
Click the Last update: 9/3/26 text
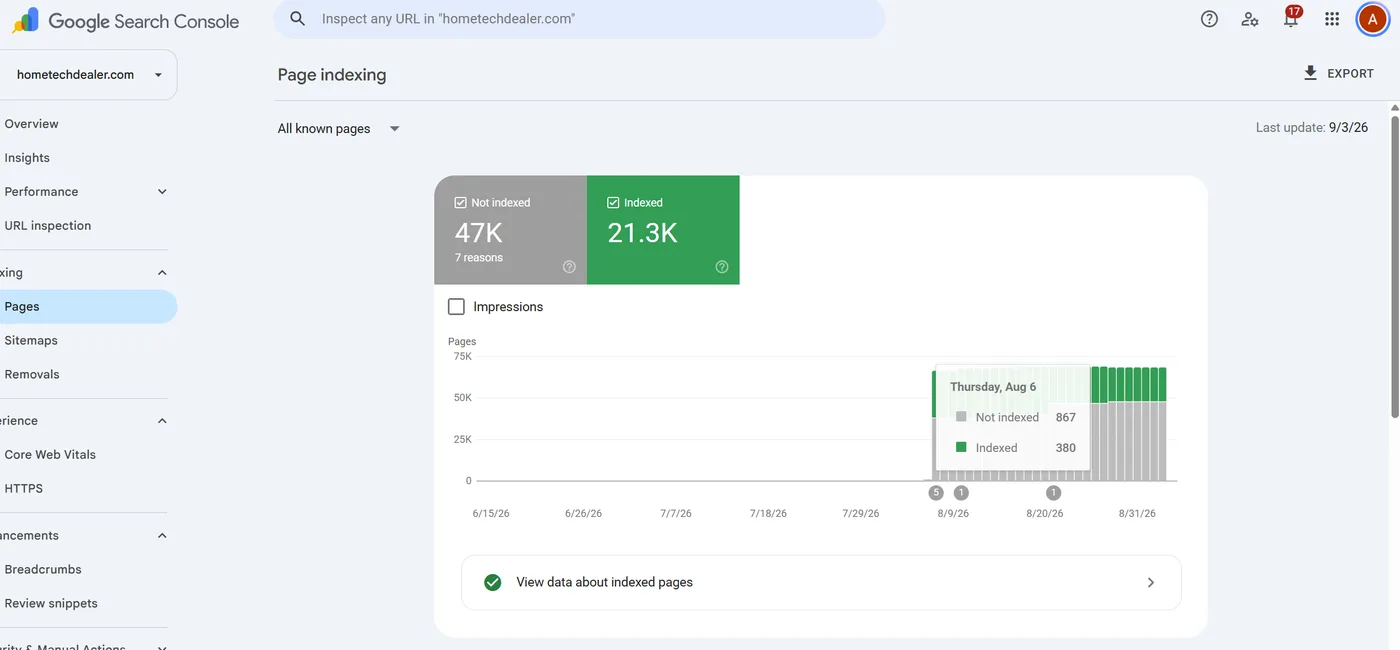click(1312, 128)
